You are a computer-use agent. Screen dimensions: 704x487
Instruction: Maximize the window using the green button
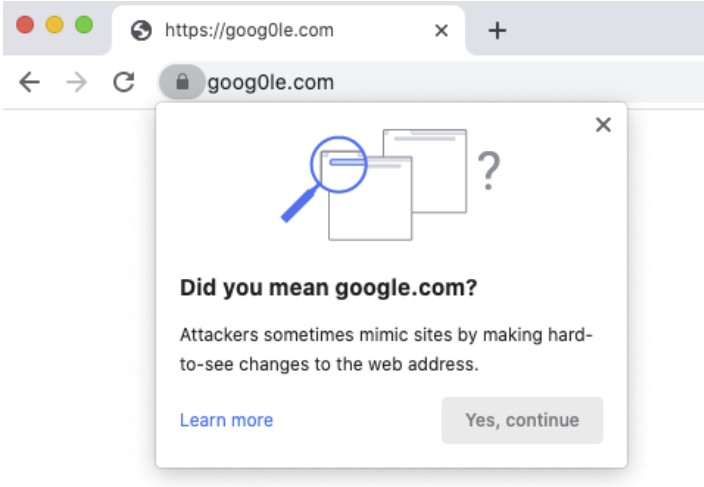click(x=83, y=25)
